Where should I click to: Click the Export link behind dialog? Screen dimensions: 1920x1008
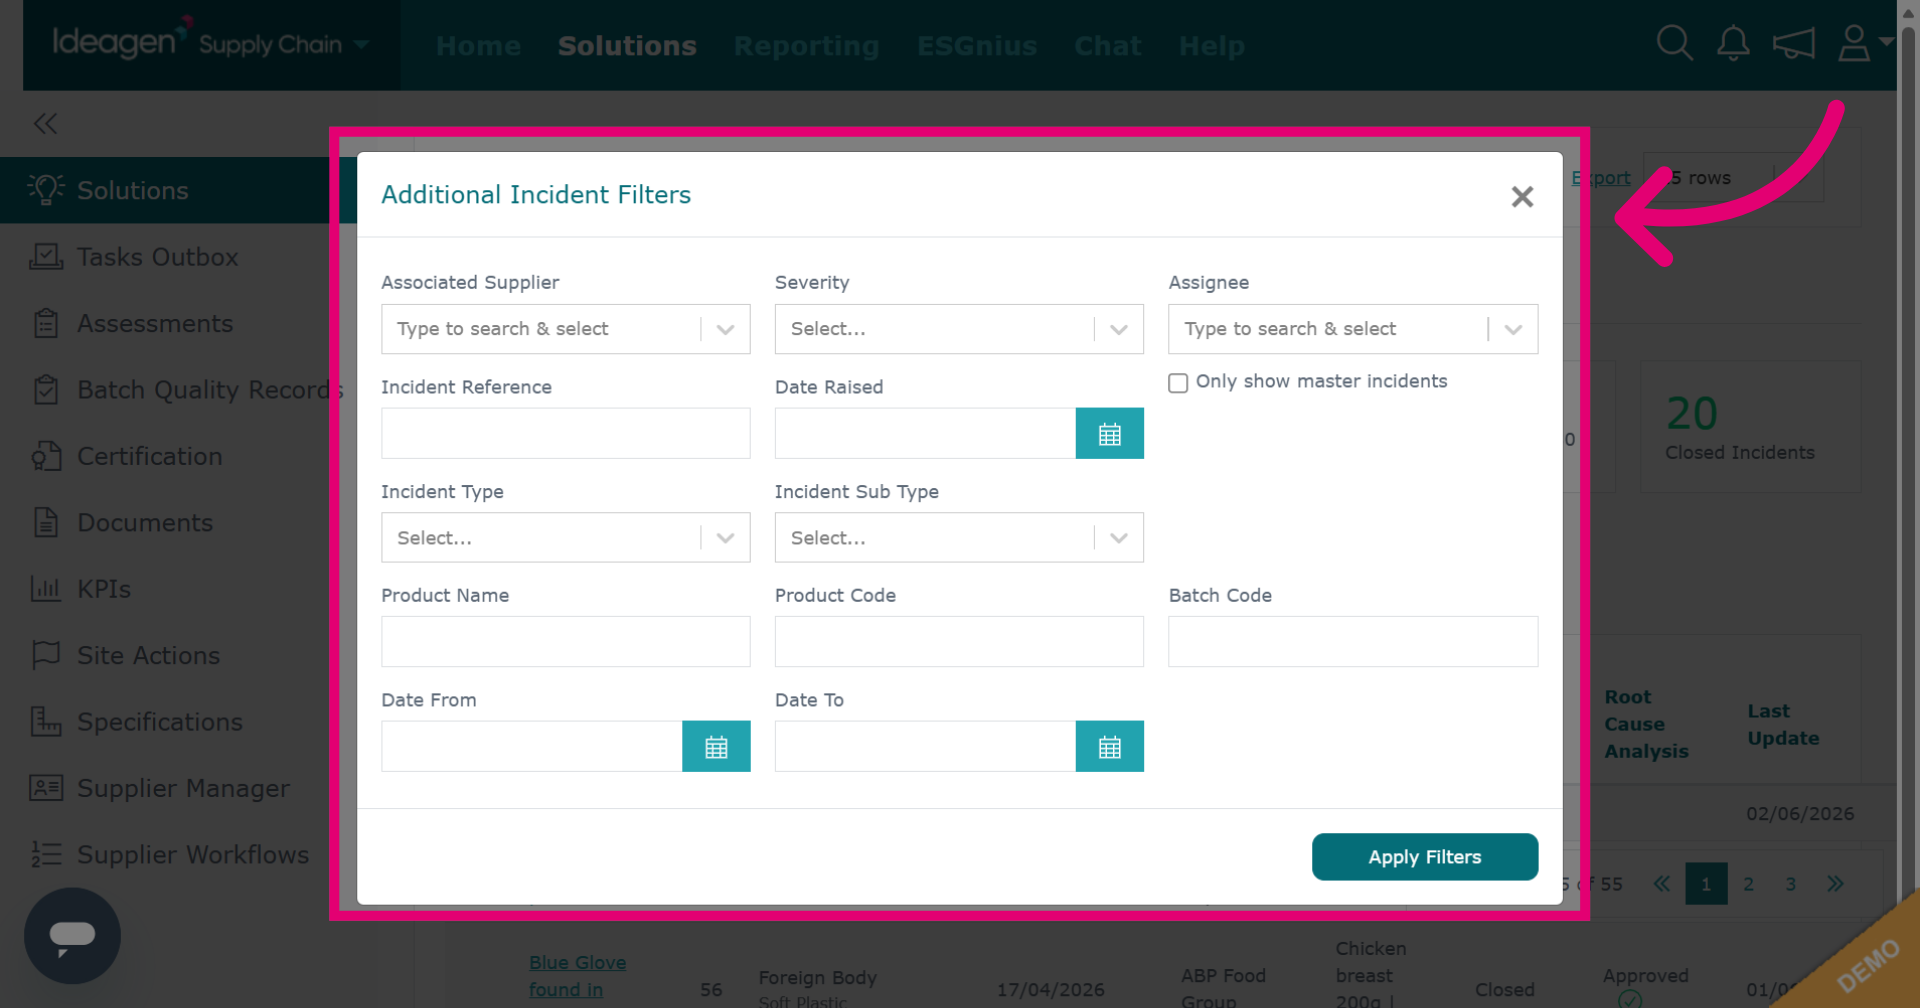pos(1603,178)
